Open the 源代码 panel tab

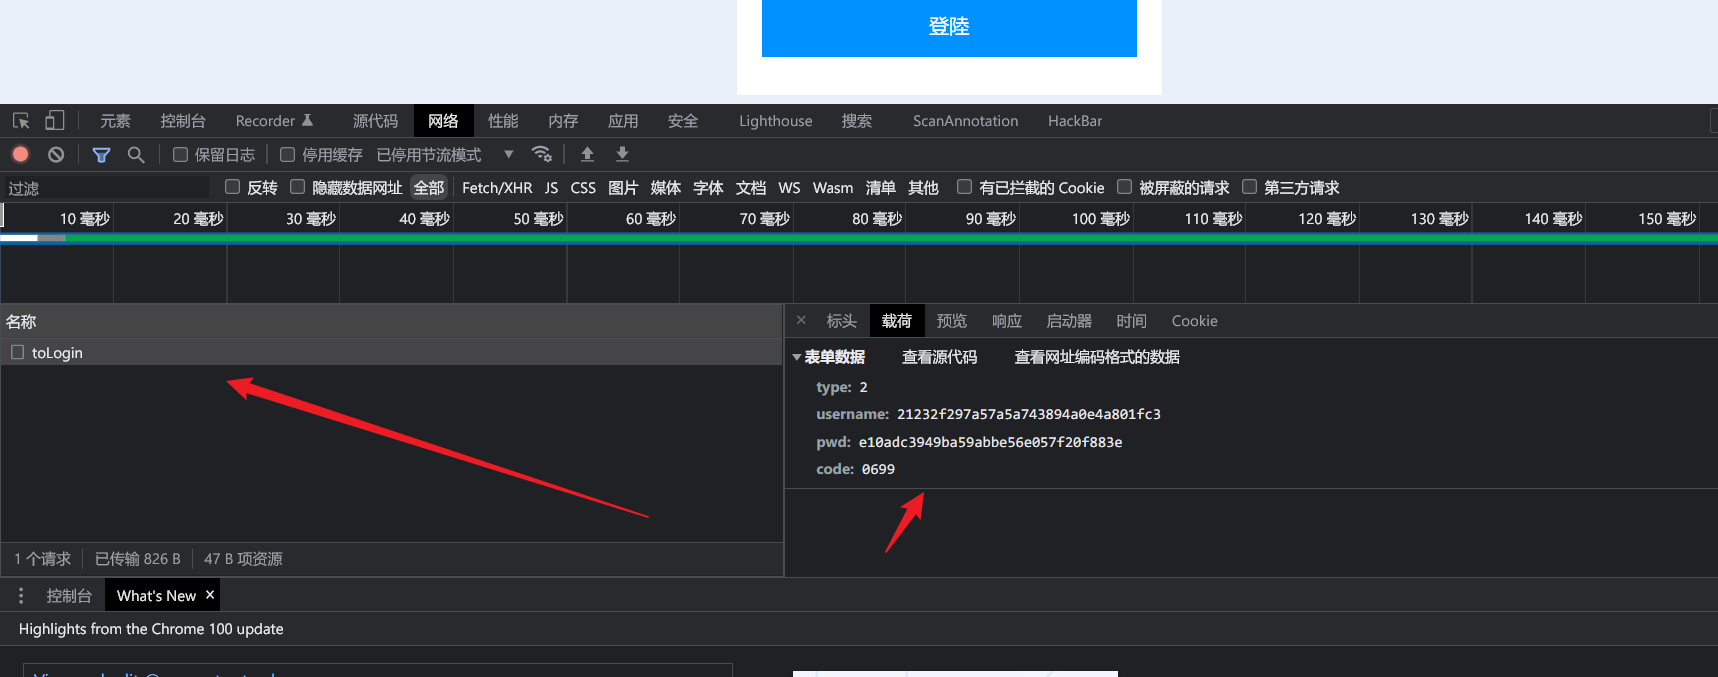(375, 121)
